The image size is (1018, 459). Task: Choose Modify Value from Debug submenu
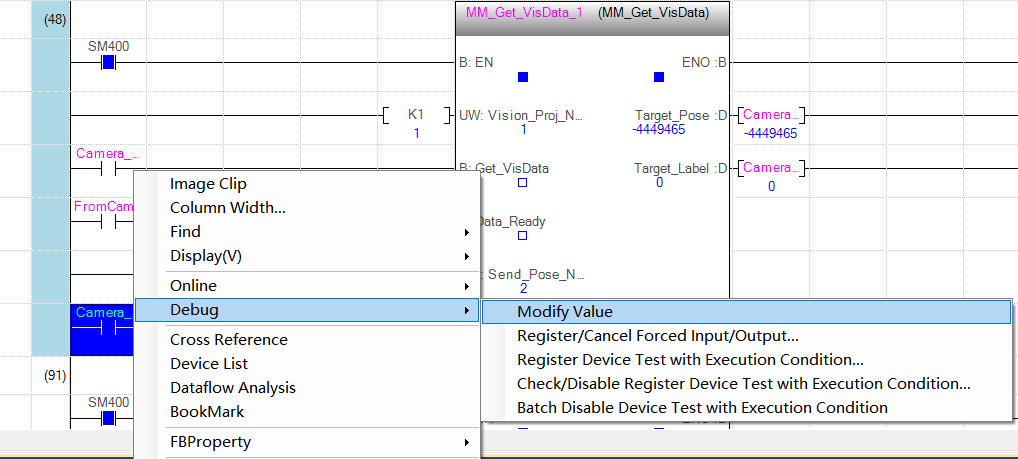coord(565,312)
